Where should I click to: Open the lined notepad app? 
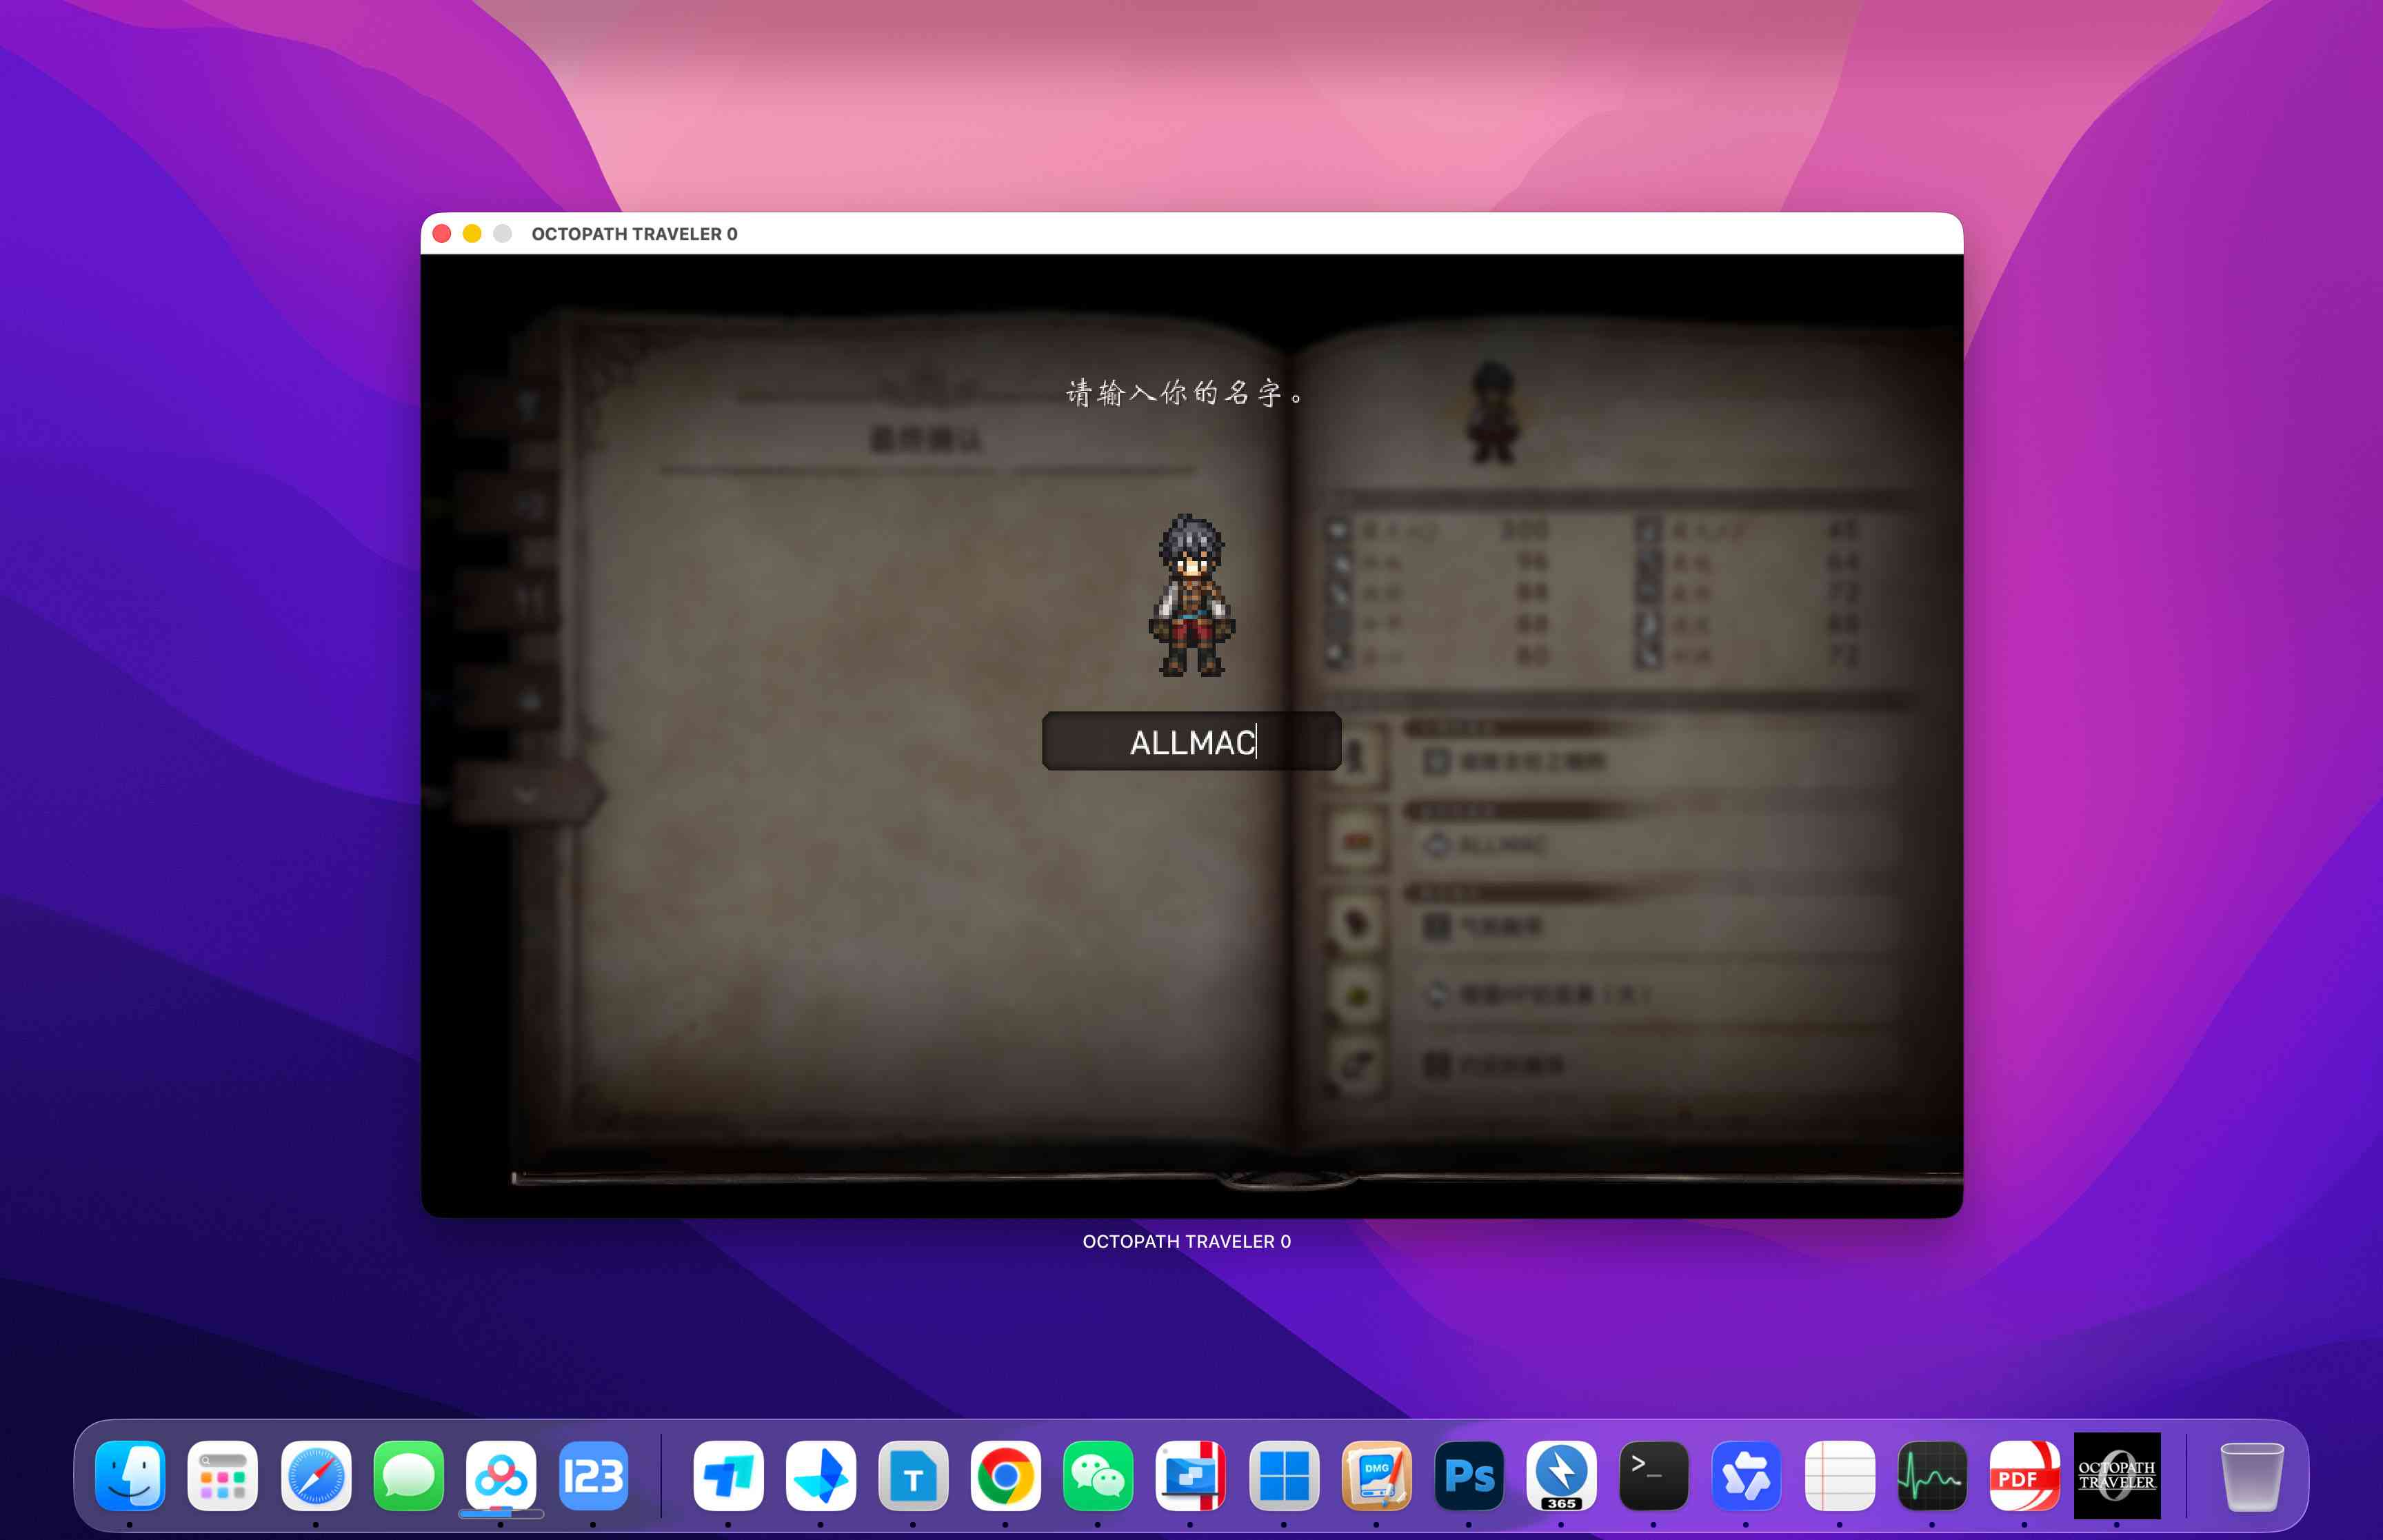1839,1476
